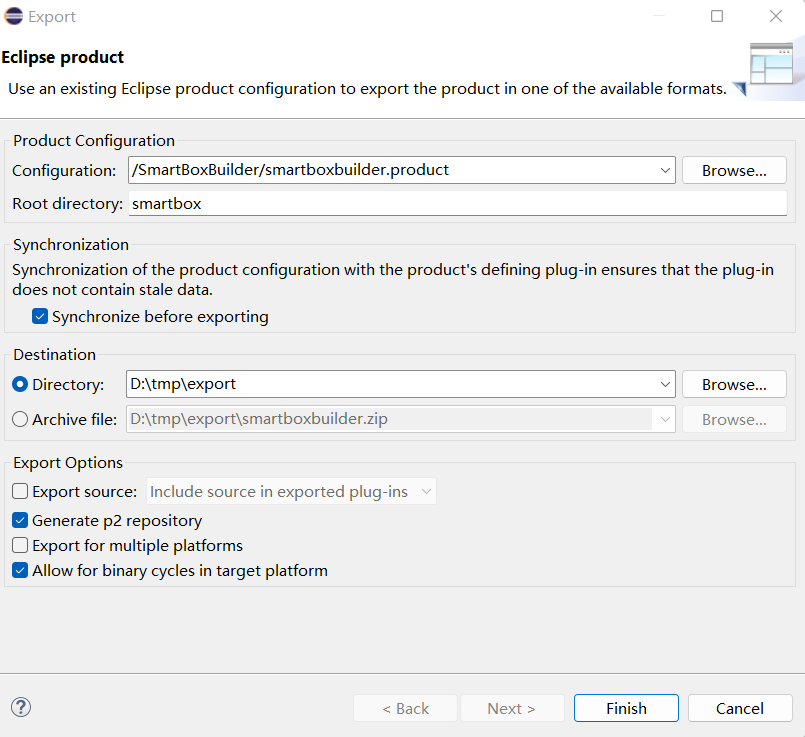Click the 'Export Options' group label
The width and height of the screenshot is (805, 737).
pos(68,462)
